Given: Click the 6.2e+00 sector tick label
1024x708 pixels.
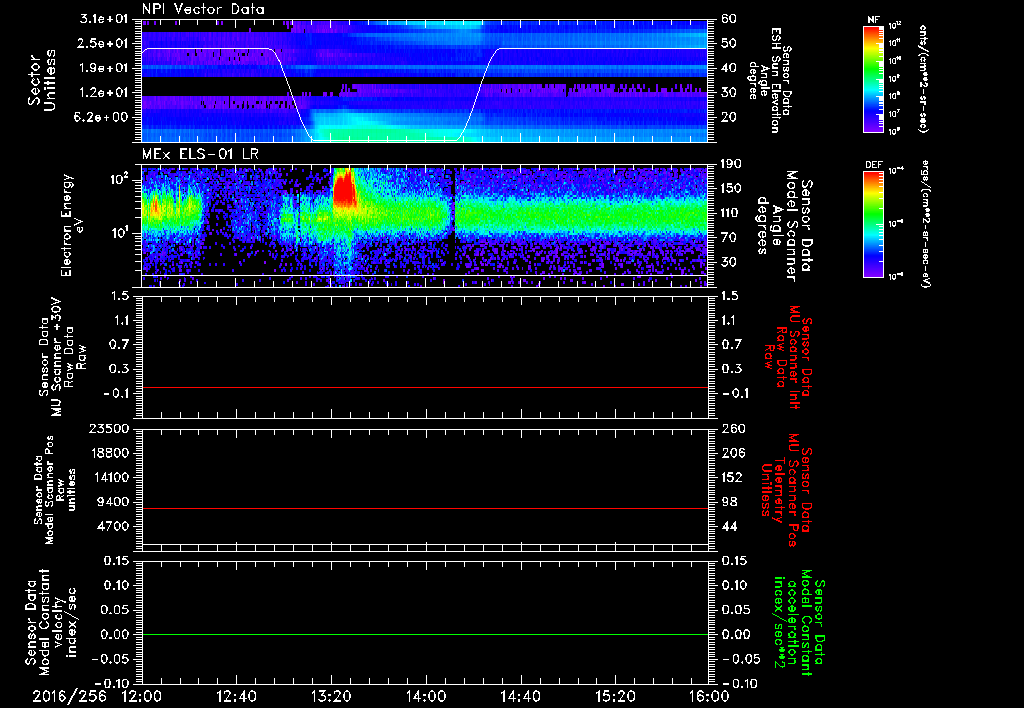Looking at the screenshot, I should pyautogui.click(x=103, y=118).
